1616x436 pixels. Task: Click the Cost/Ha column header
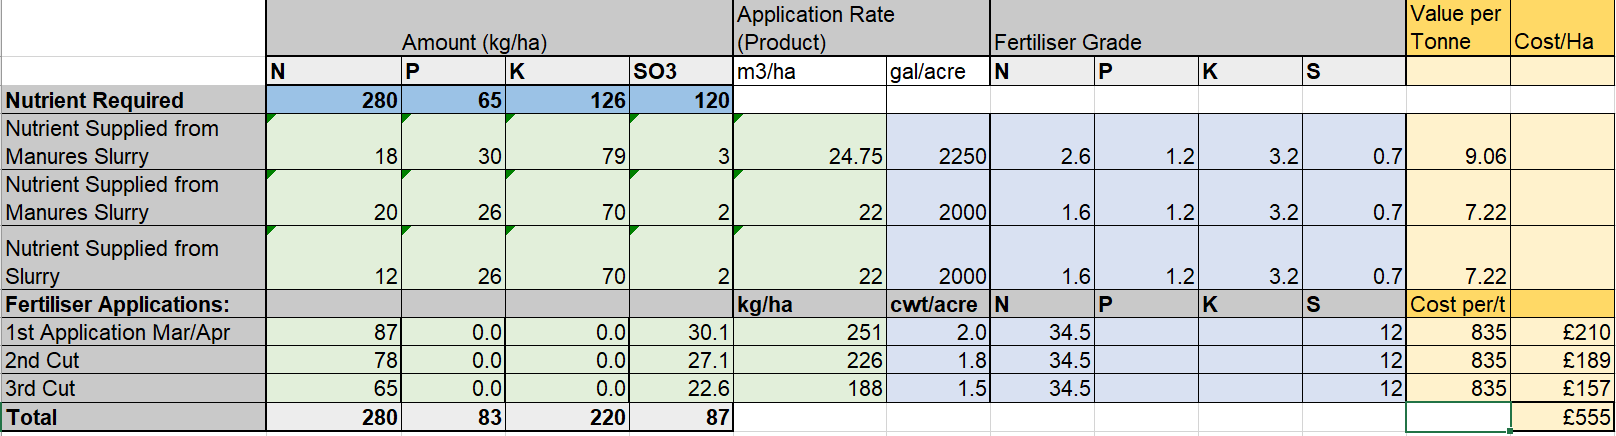(1561, 29)
